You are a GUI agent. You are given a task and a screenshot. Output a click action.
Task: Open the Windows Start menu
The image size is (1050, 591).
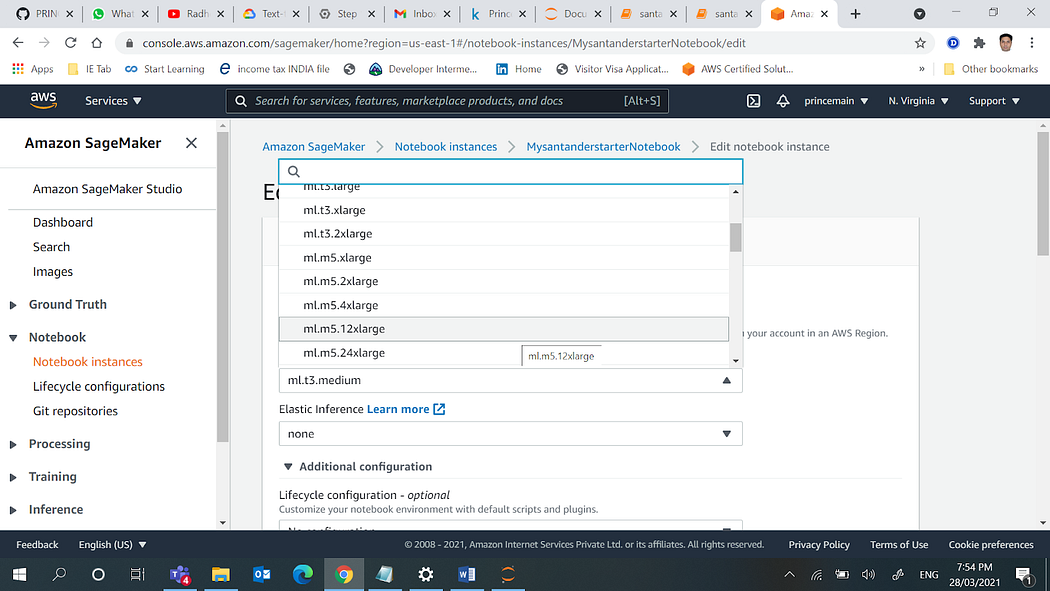(x=19, y=574)
